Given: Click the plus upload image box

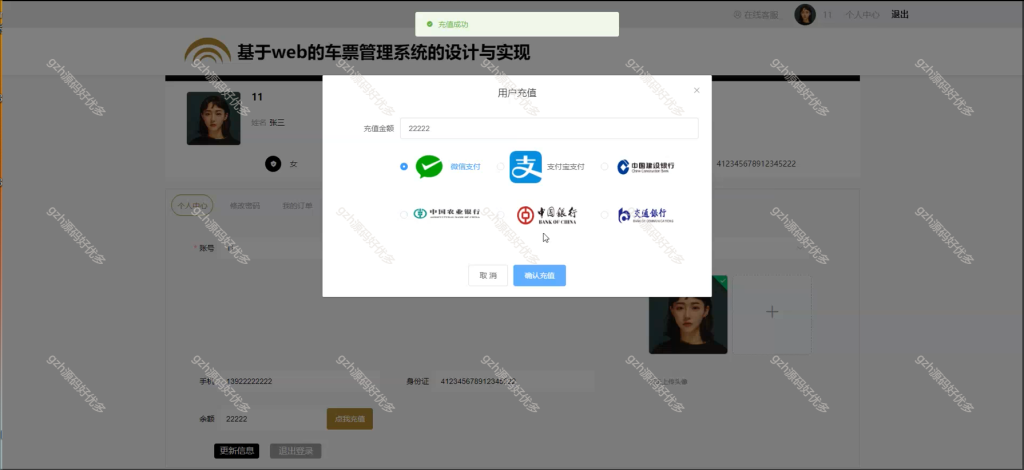Looking at the screenshot, I should tap(772, 315).
